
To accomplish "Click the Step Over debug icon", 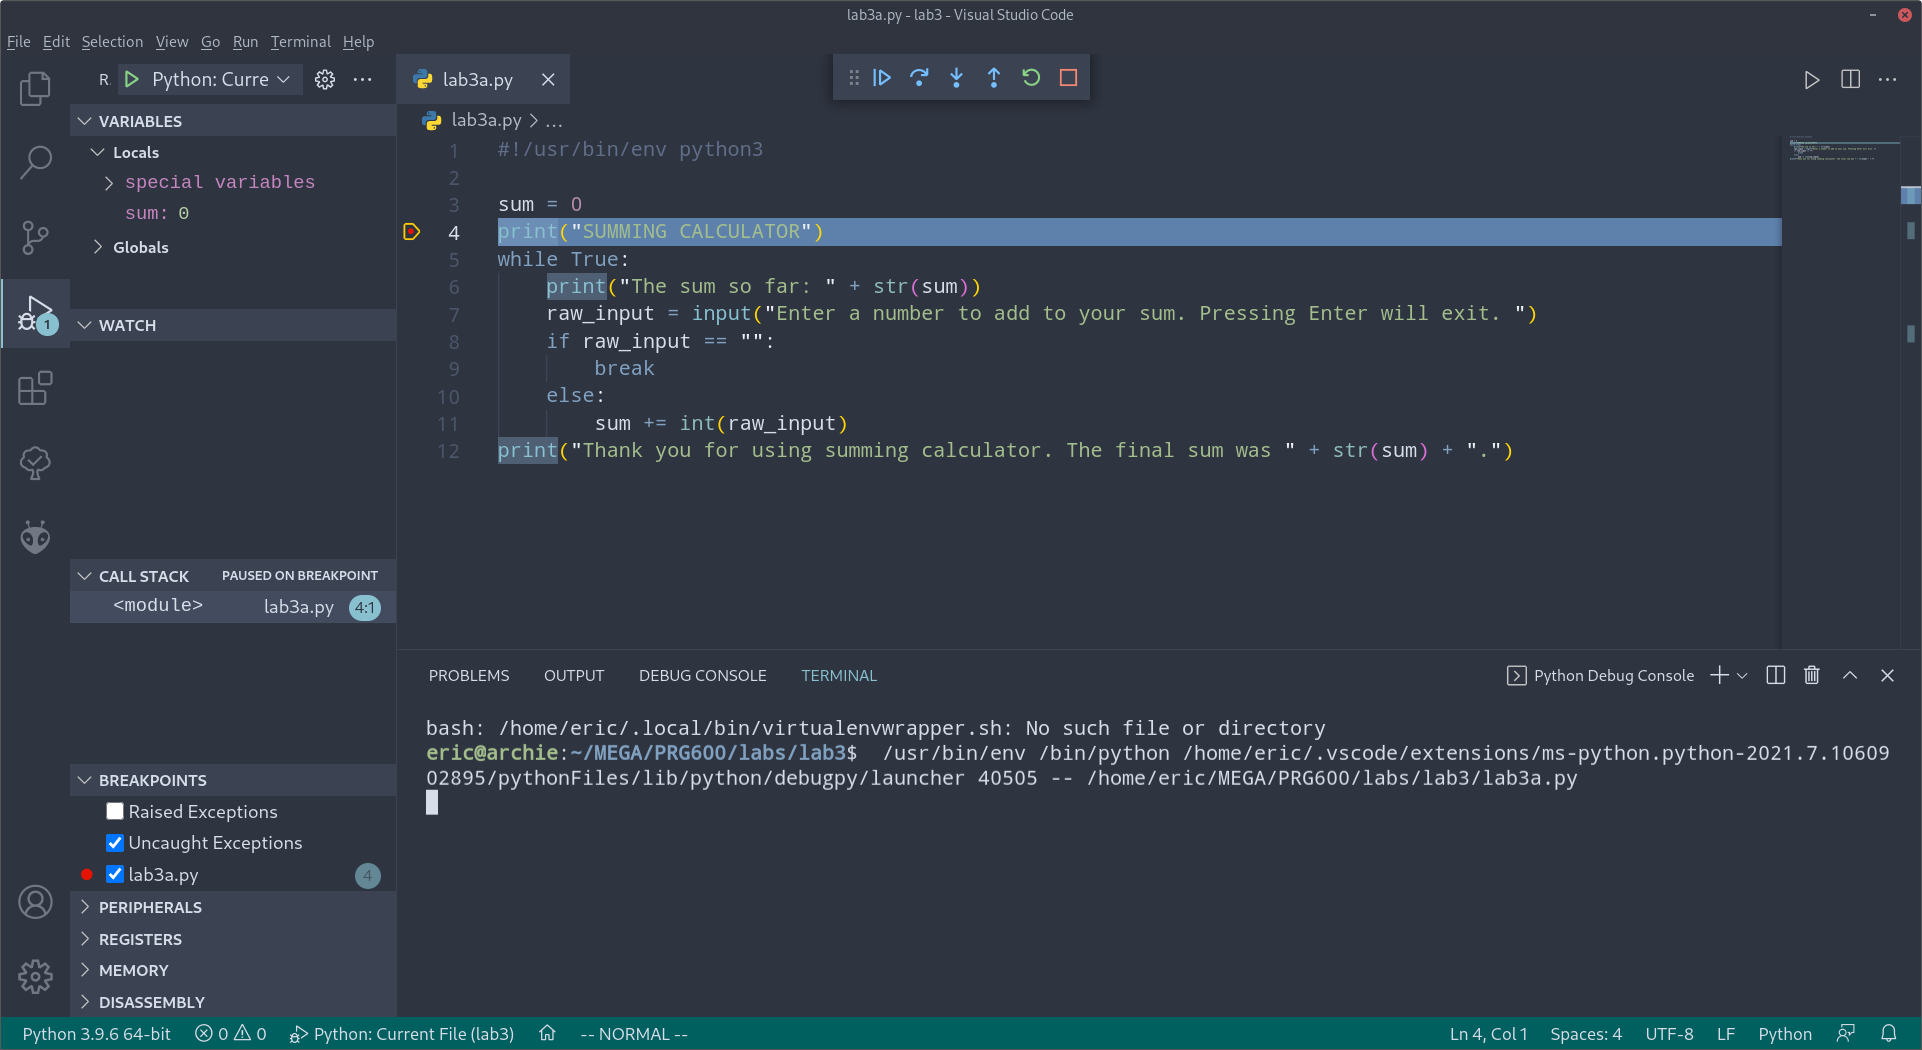I will click(x=919, y=77).
